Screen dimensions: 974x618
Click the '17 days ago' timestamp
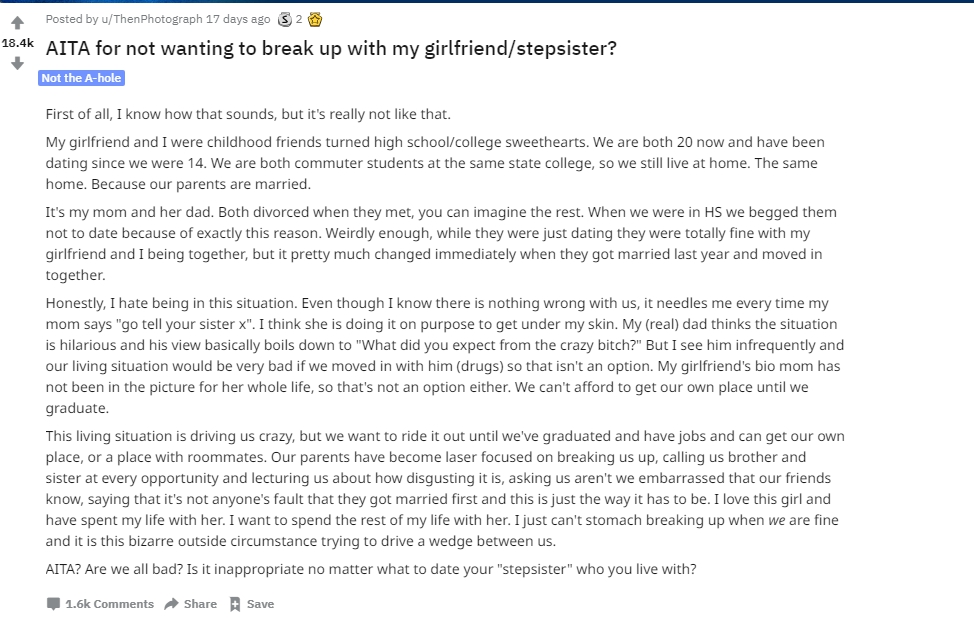238,19
